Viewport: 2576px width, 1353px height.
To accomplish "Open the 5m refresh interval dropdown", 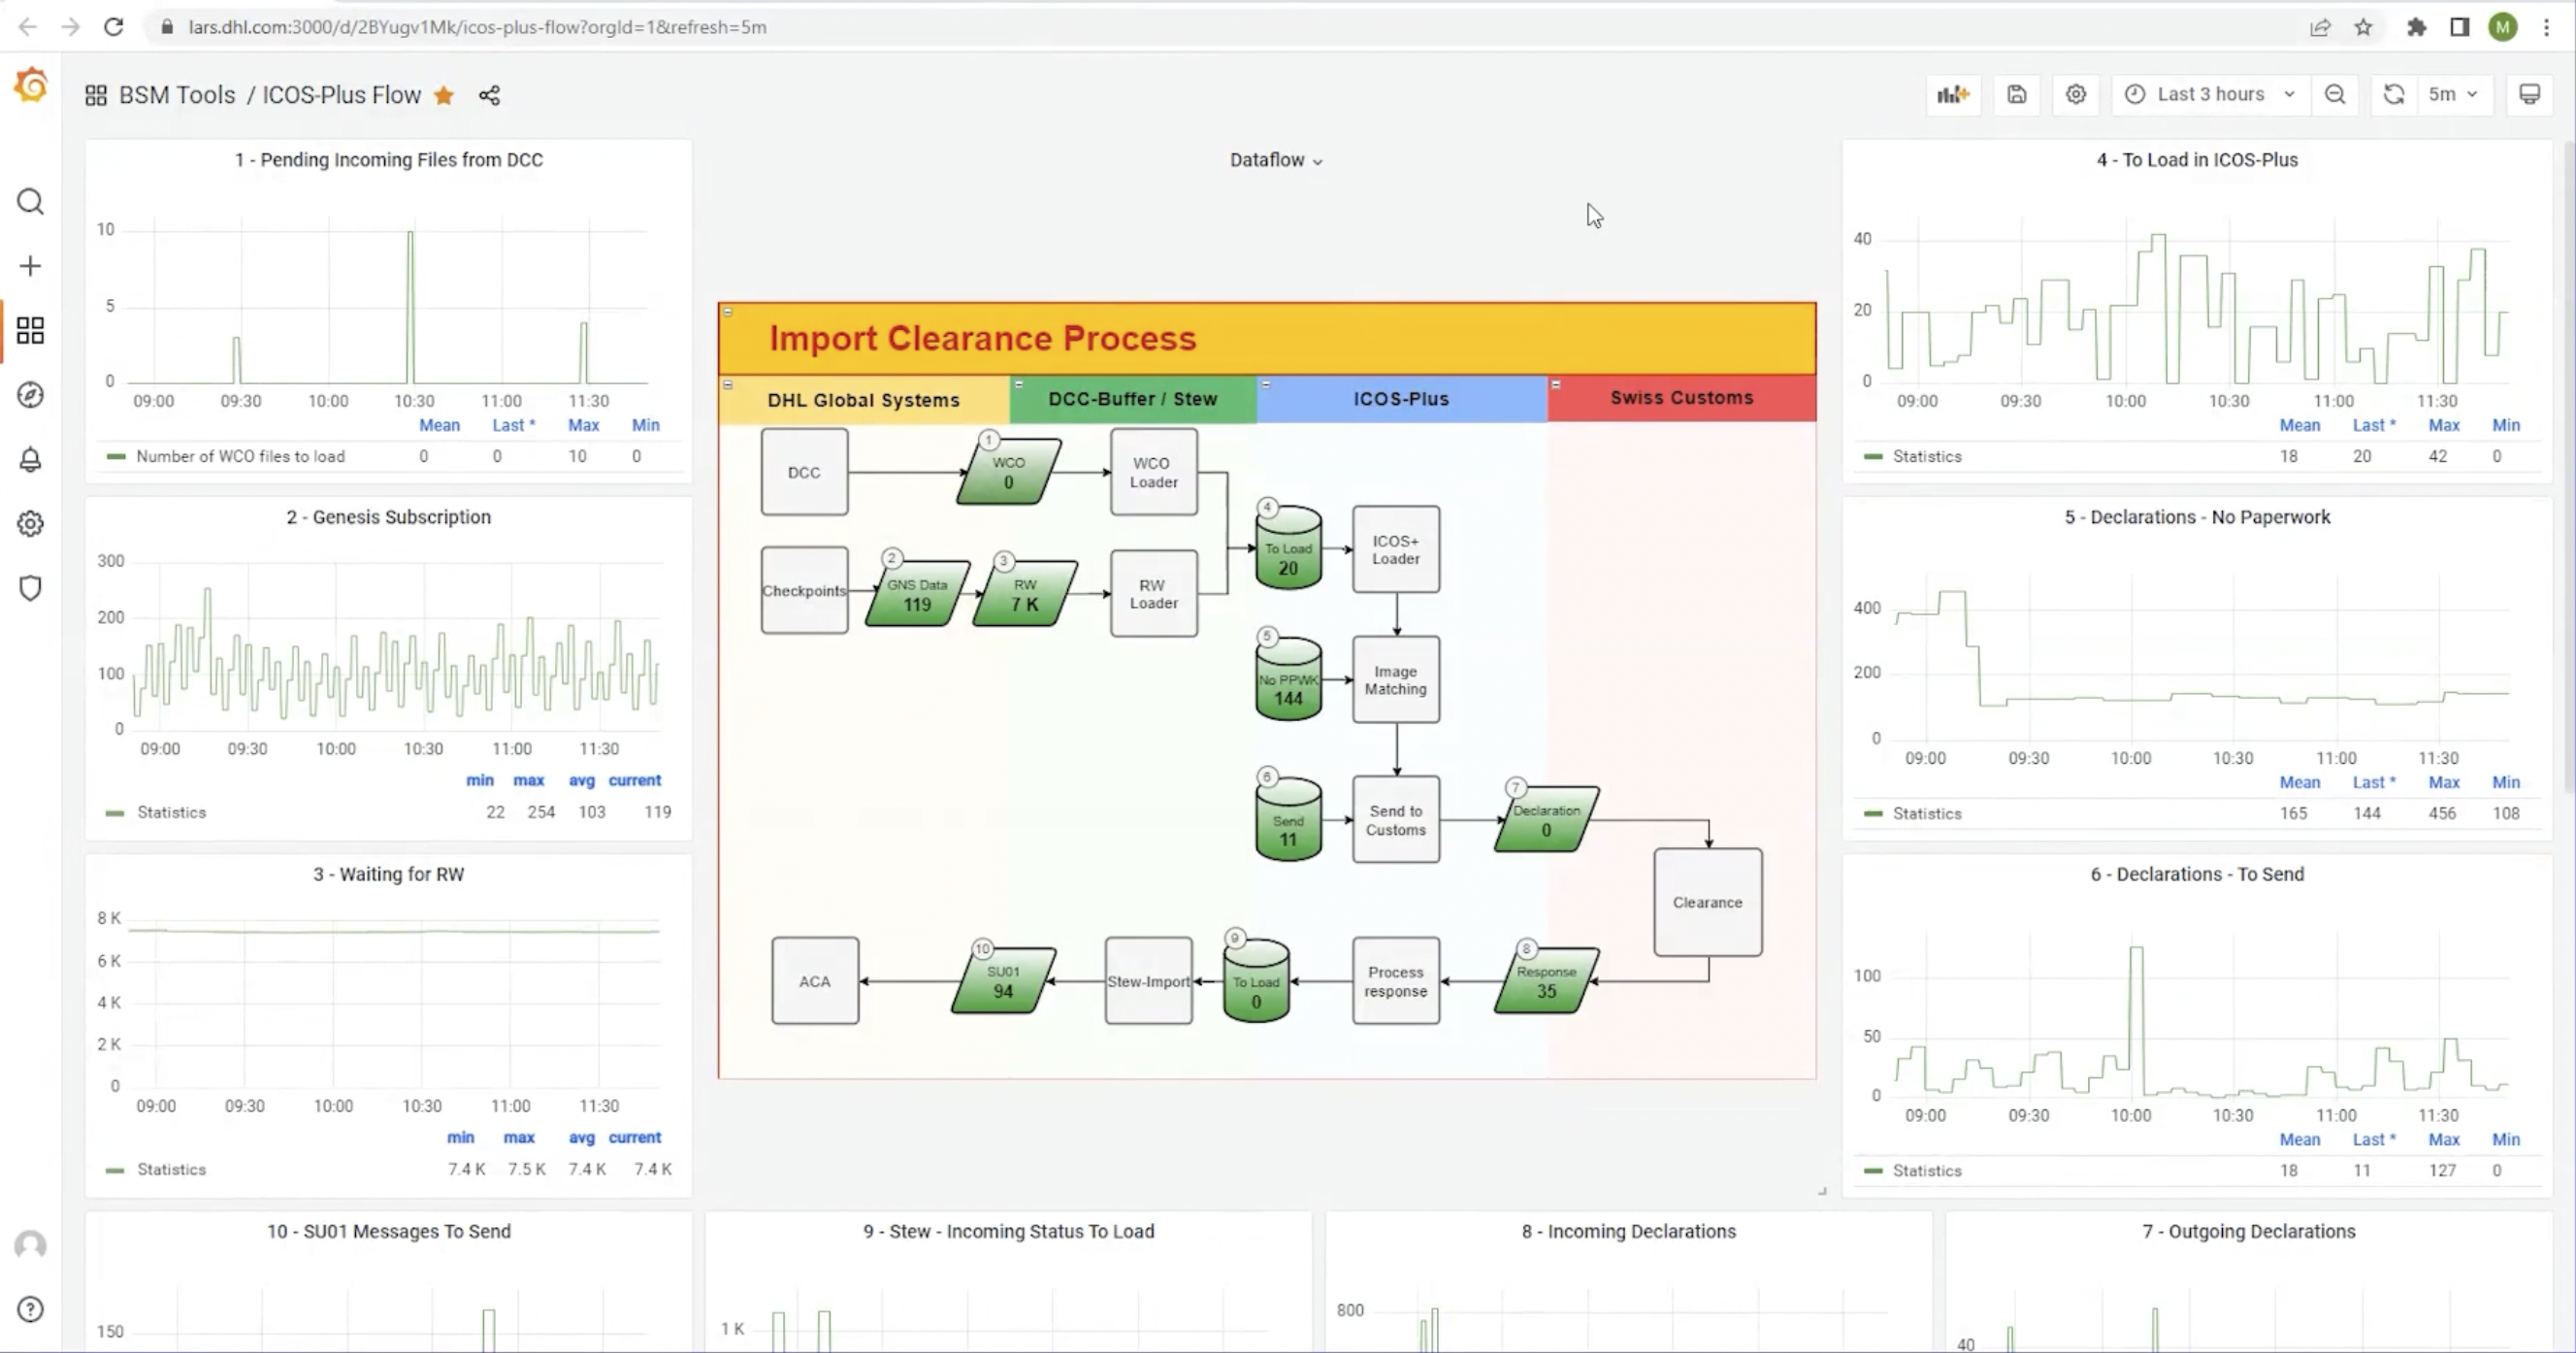I will click(2452, 94).
